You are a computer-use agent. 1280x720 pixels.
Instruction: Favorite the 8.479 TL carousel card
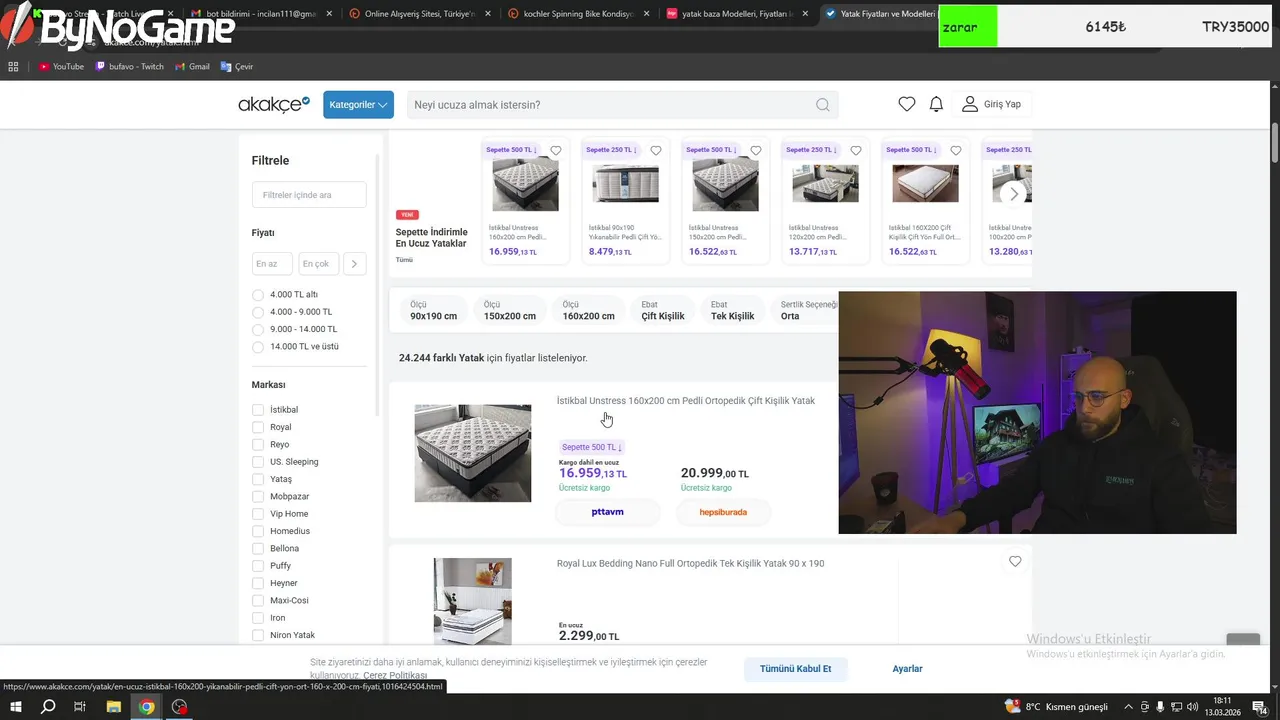coord(656,151)
